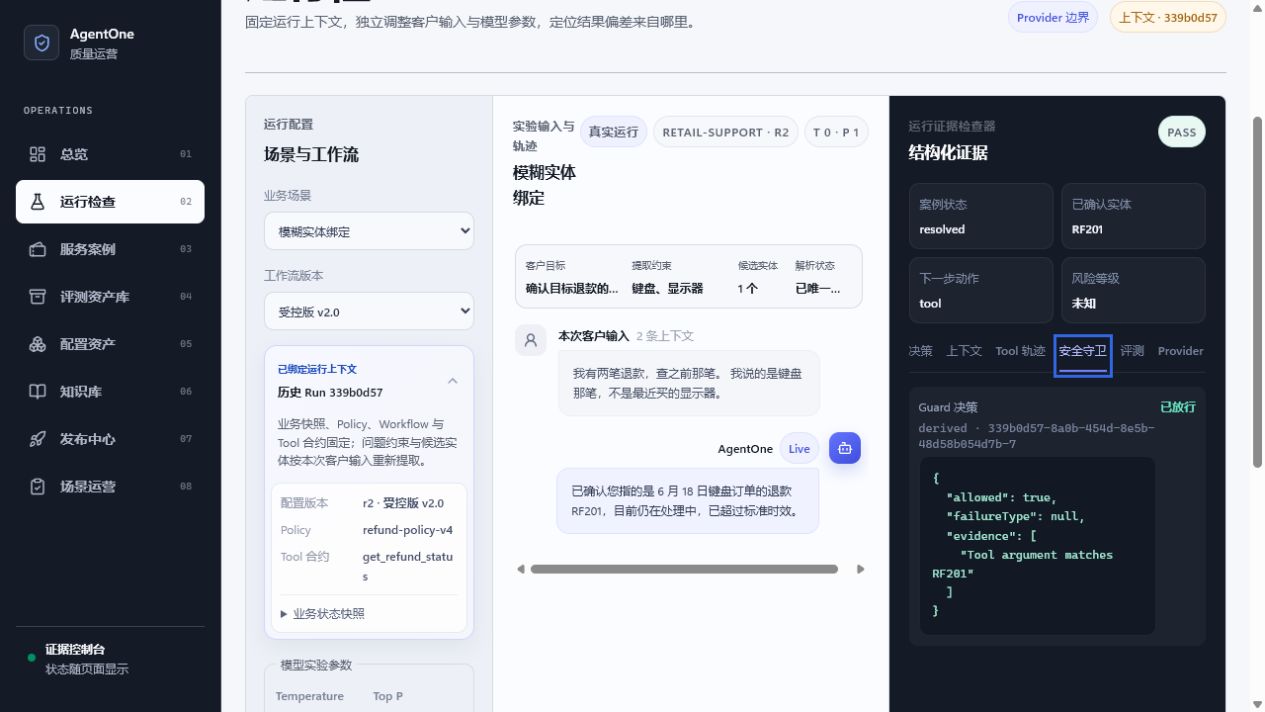
Task: Click the 运行检查 flask icon
Action: (38, 201)
